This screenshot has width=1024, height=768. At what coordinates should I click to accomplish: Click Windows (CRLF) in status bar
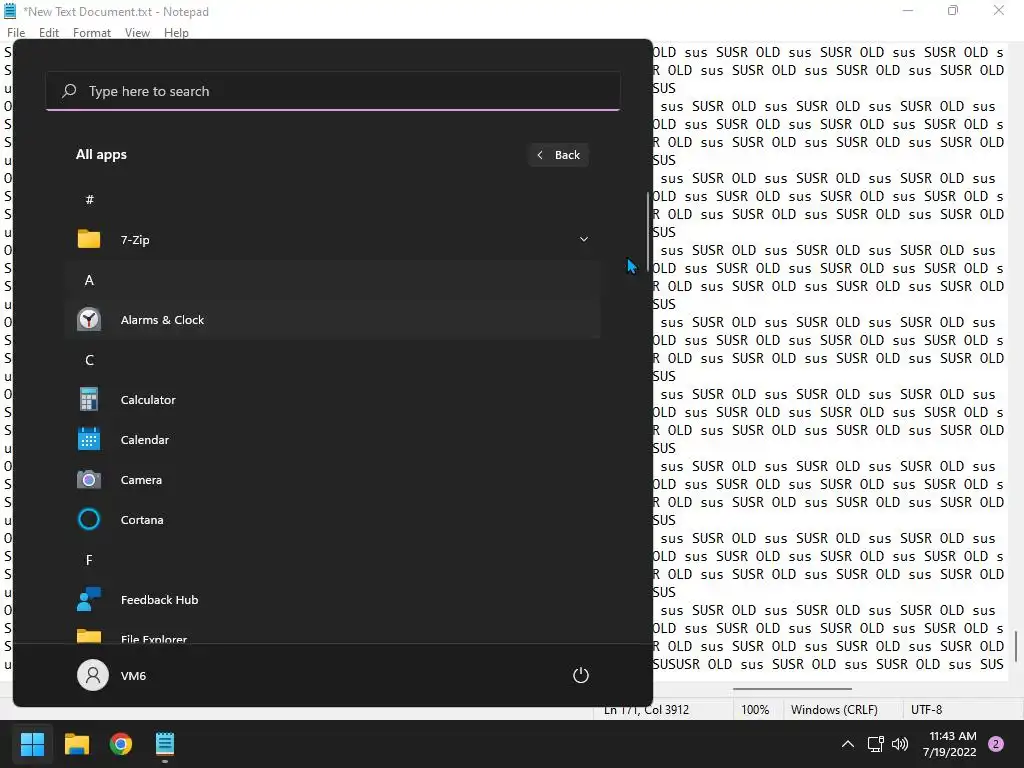834,710
